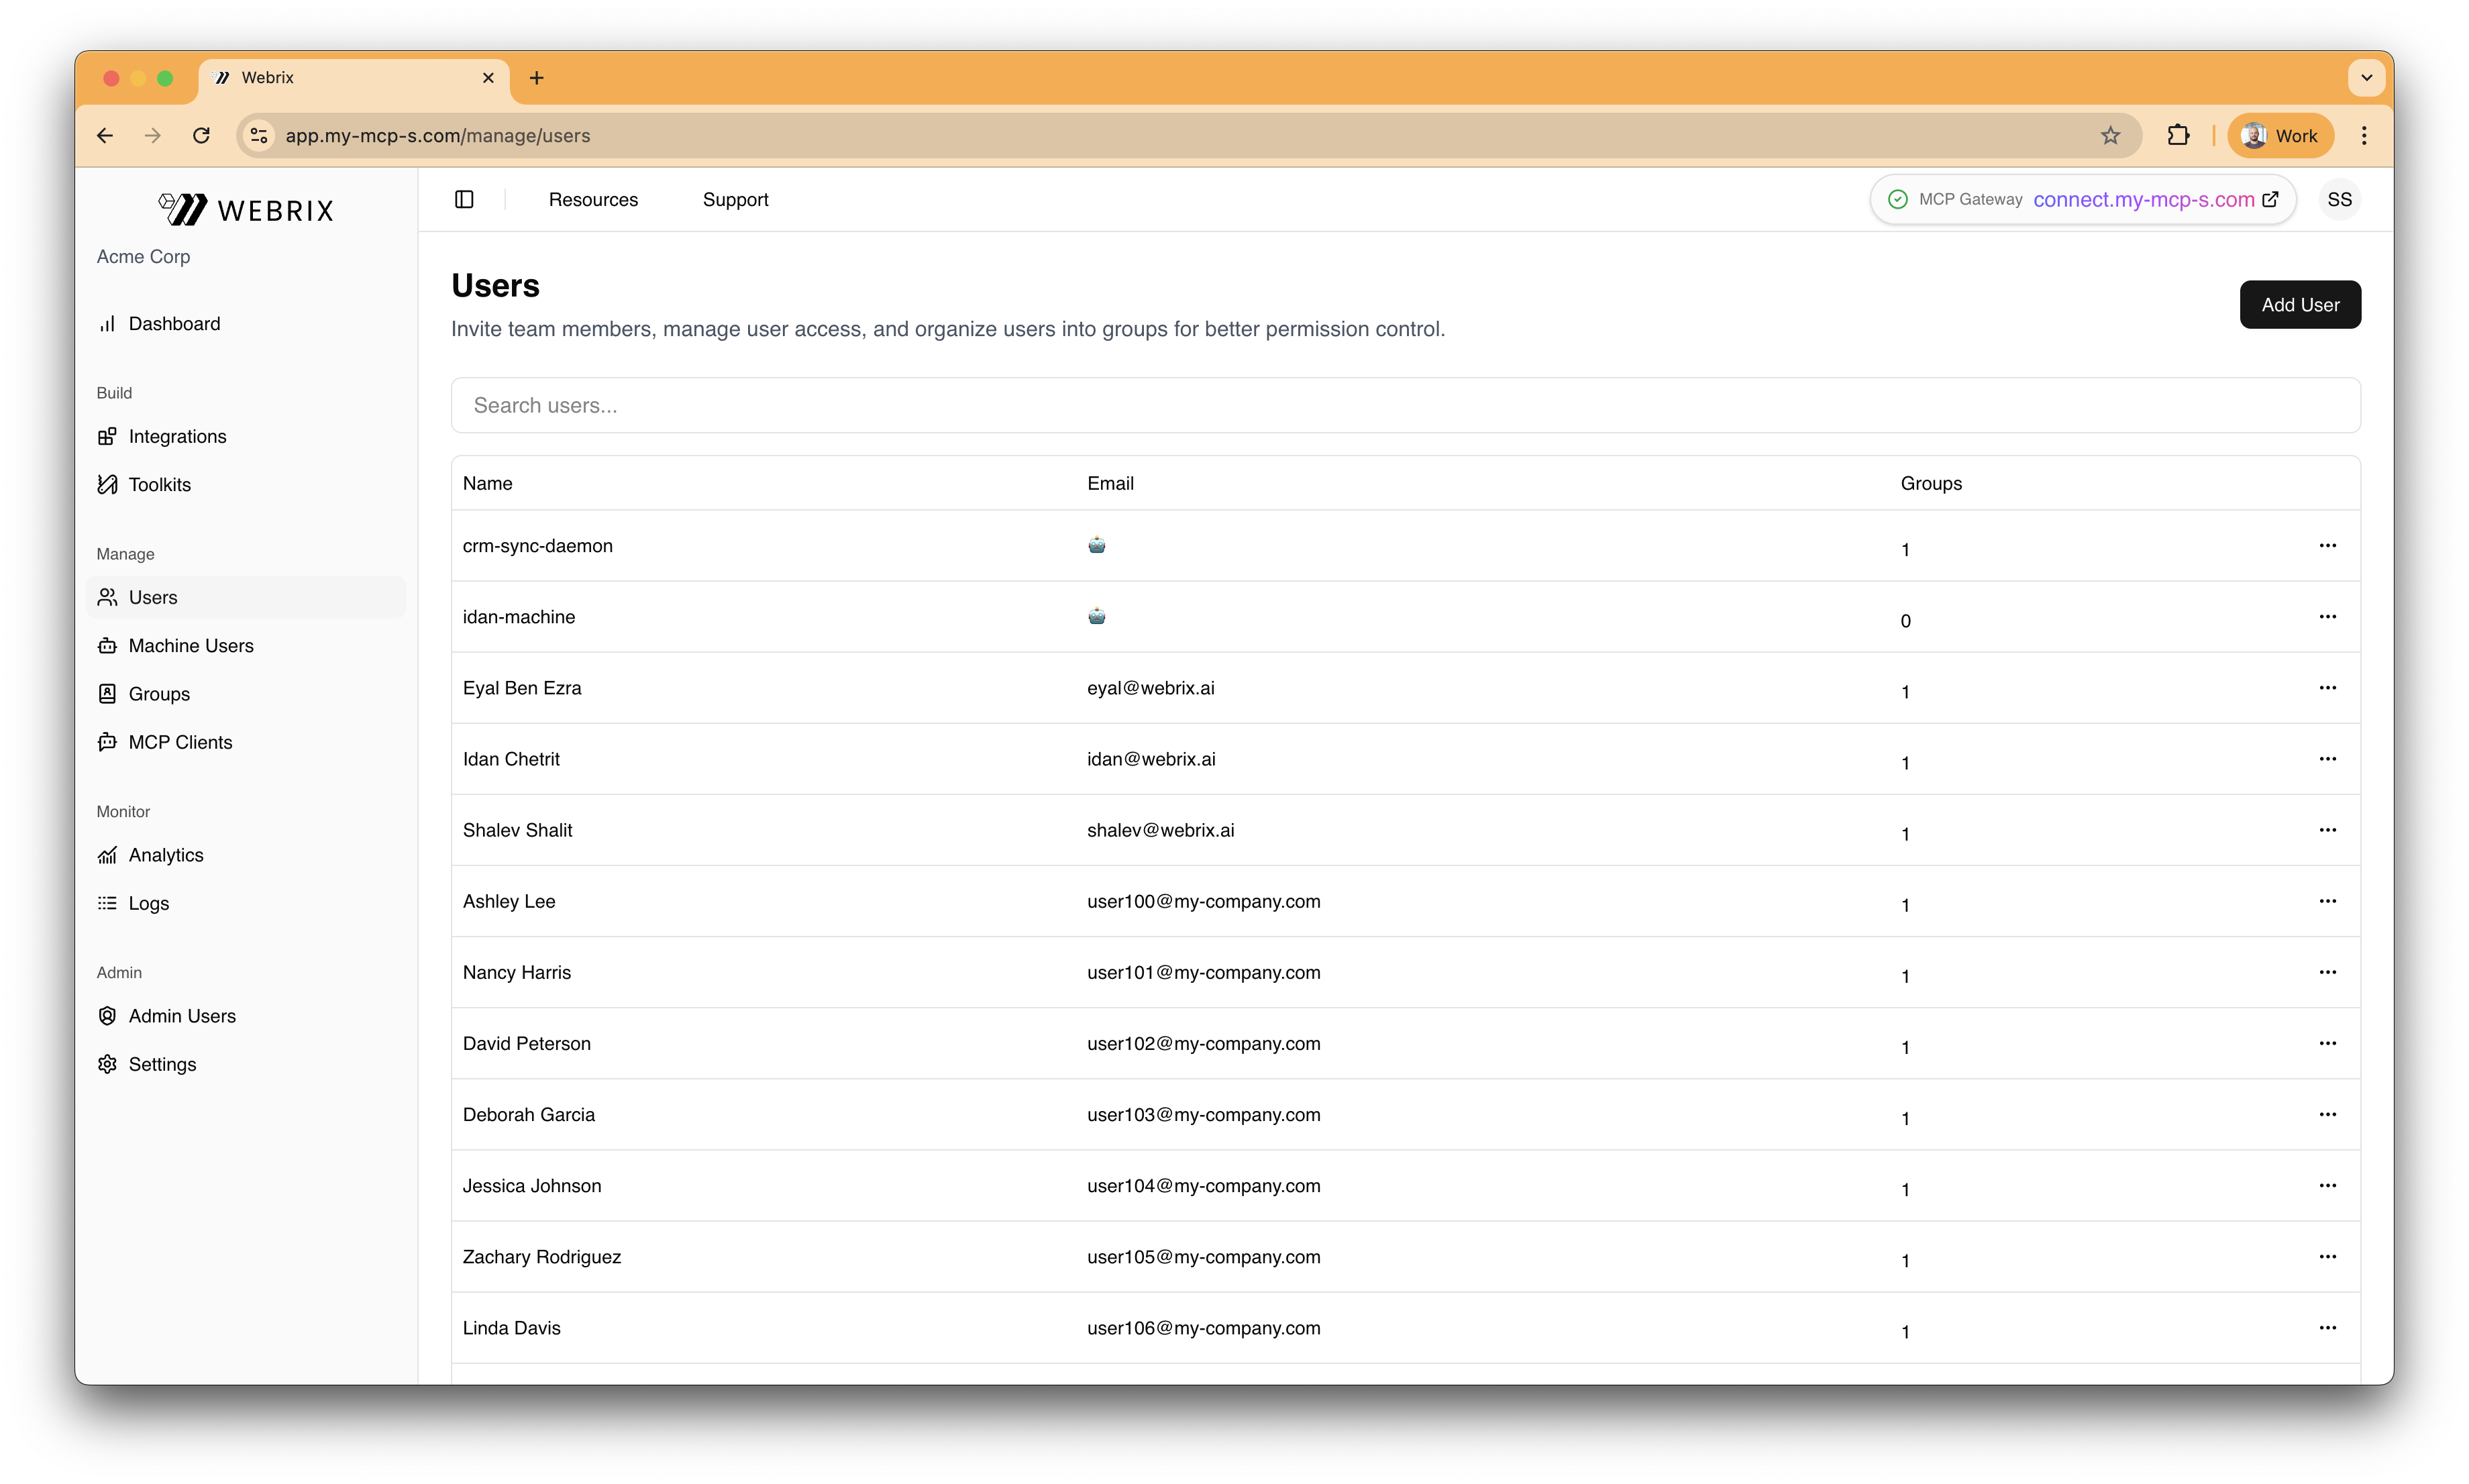Toggle the sidebar collapse icon
This screenshot has height=1484, width=2469.
(x=464, y=199)
